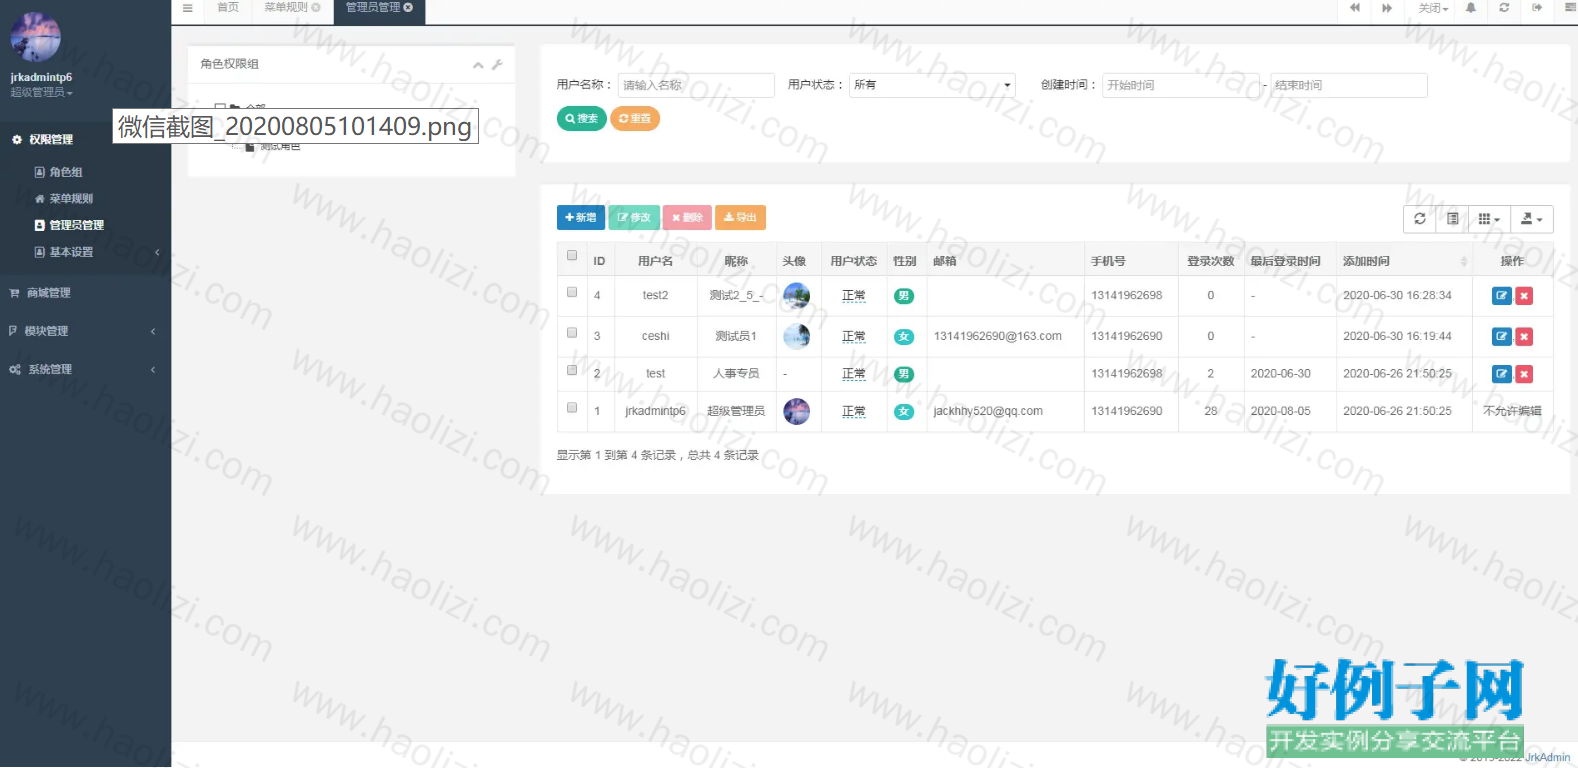1578x768 pixels.
Task: Close the 管理员管理 tab with its x icon
Action: pos(408,8)
